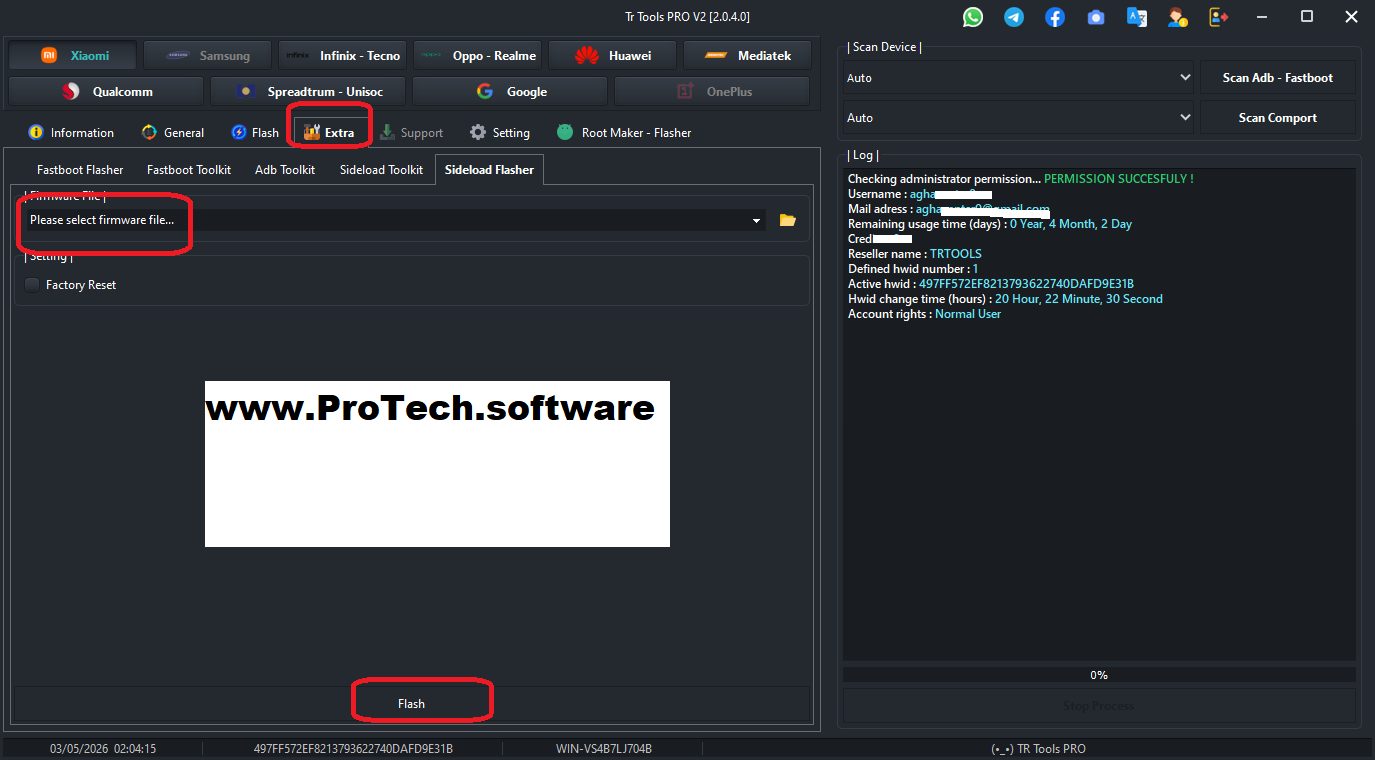The height and width of the screenshot is (760, 1375).
Task: Select the Oppo - Realme brand button
Action: (x=478, y=56)
